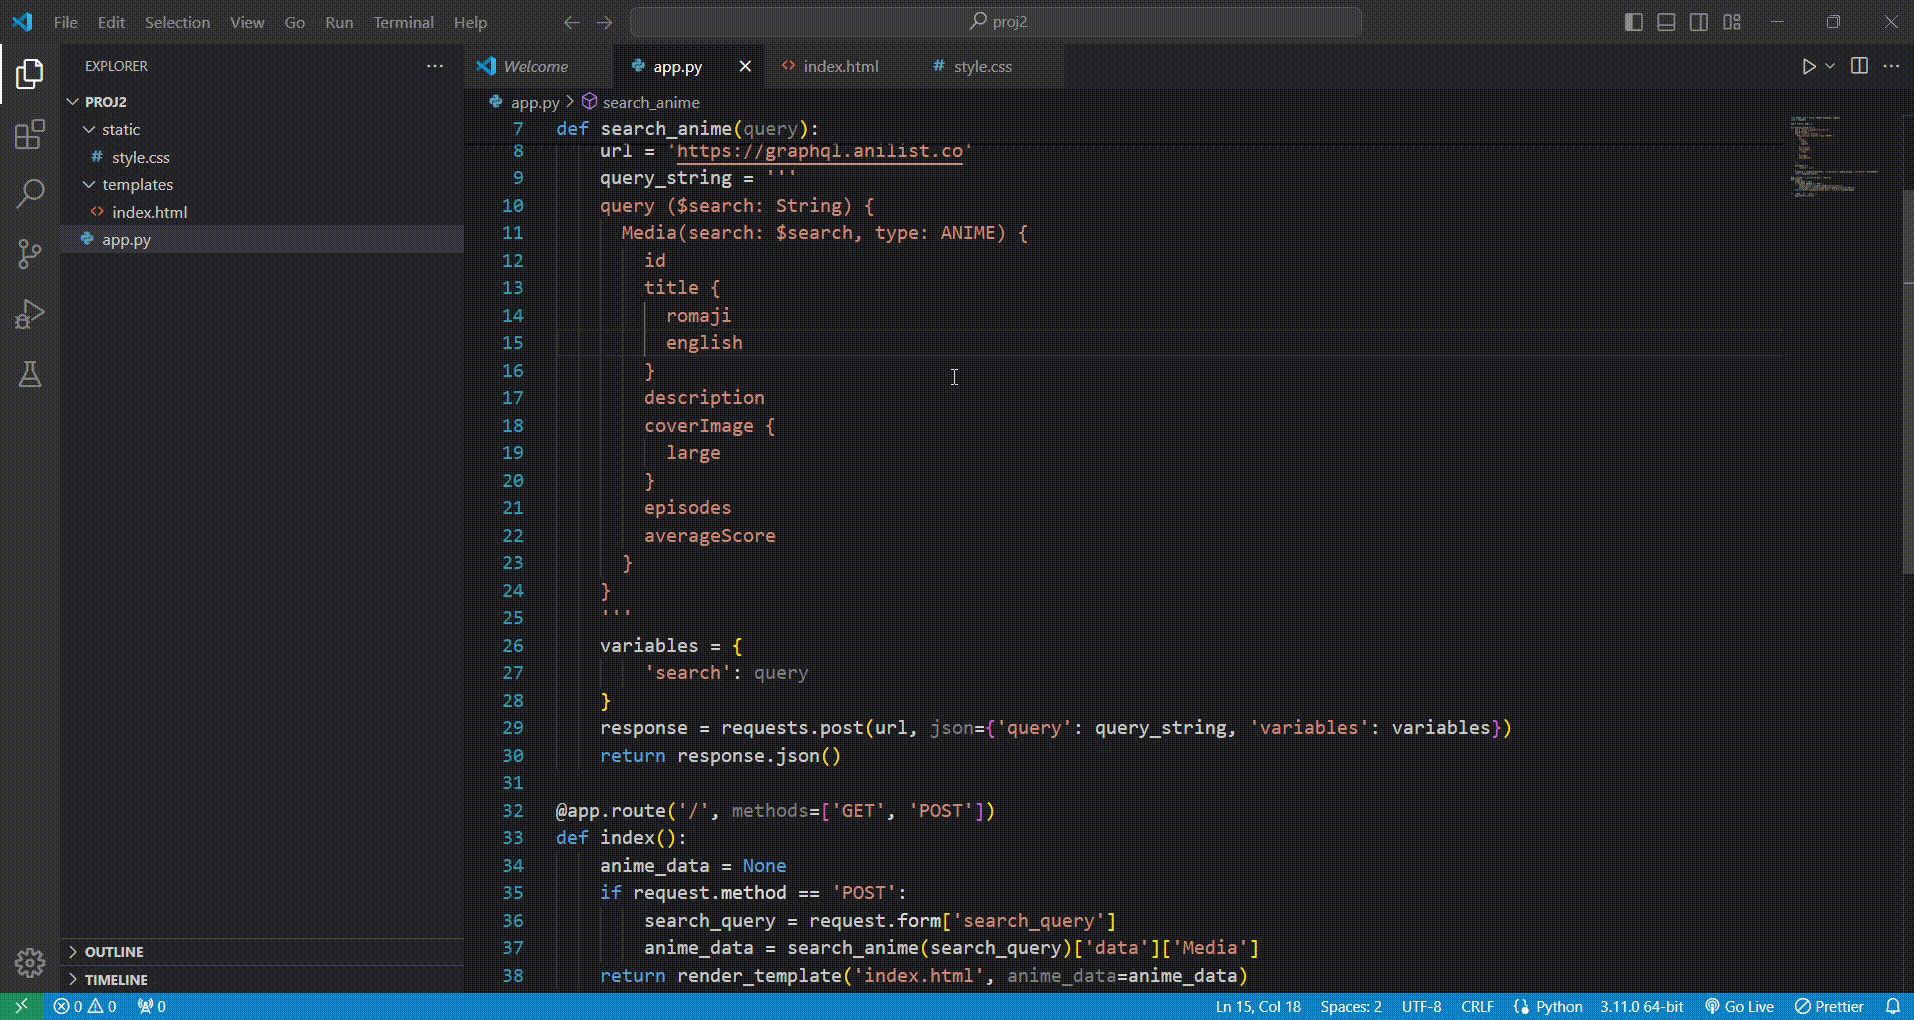This screenshot has width=1914, height=1020.
Task: Open the Source Control view
Action: coord(30,254)
